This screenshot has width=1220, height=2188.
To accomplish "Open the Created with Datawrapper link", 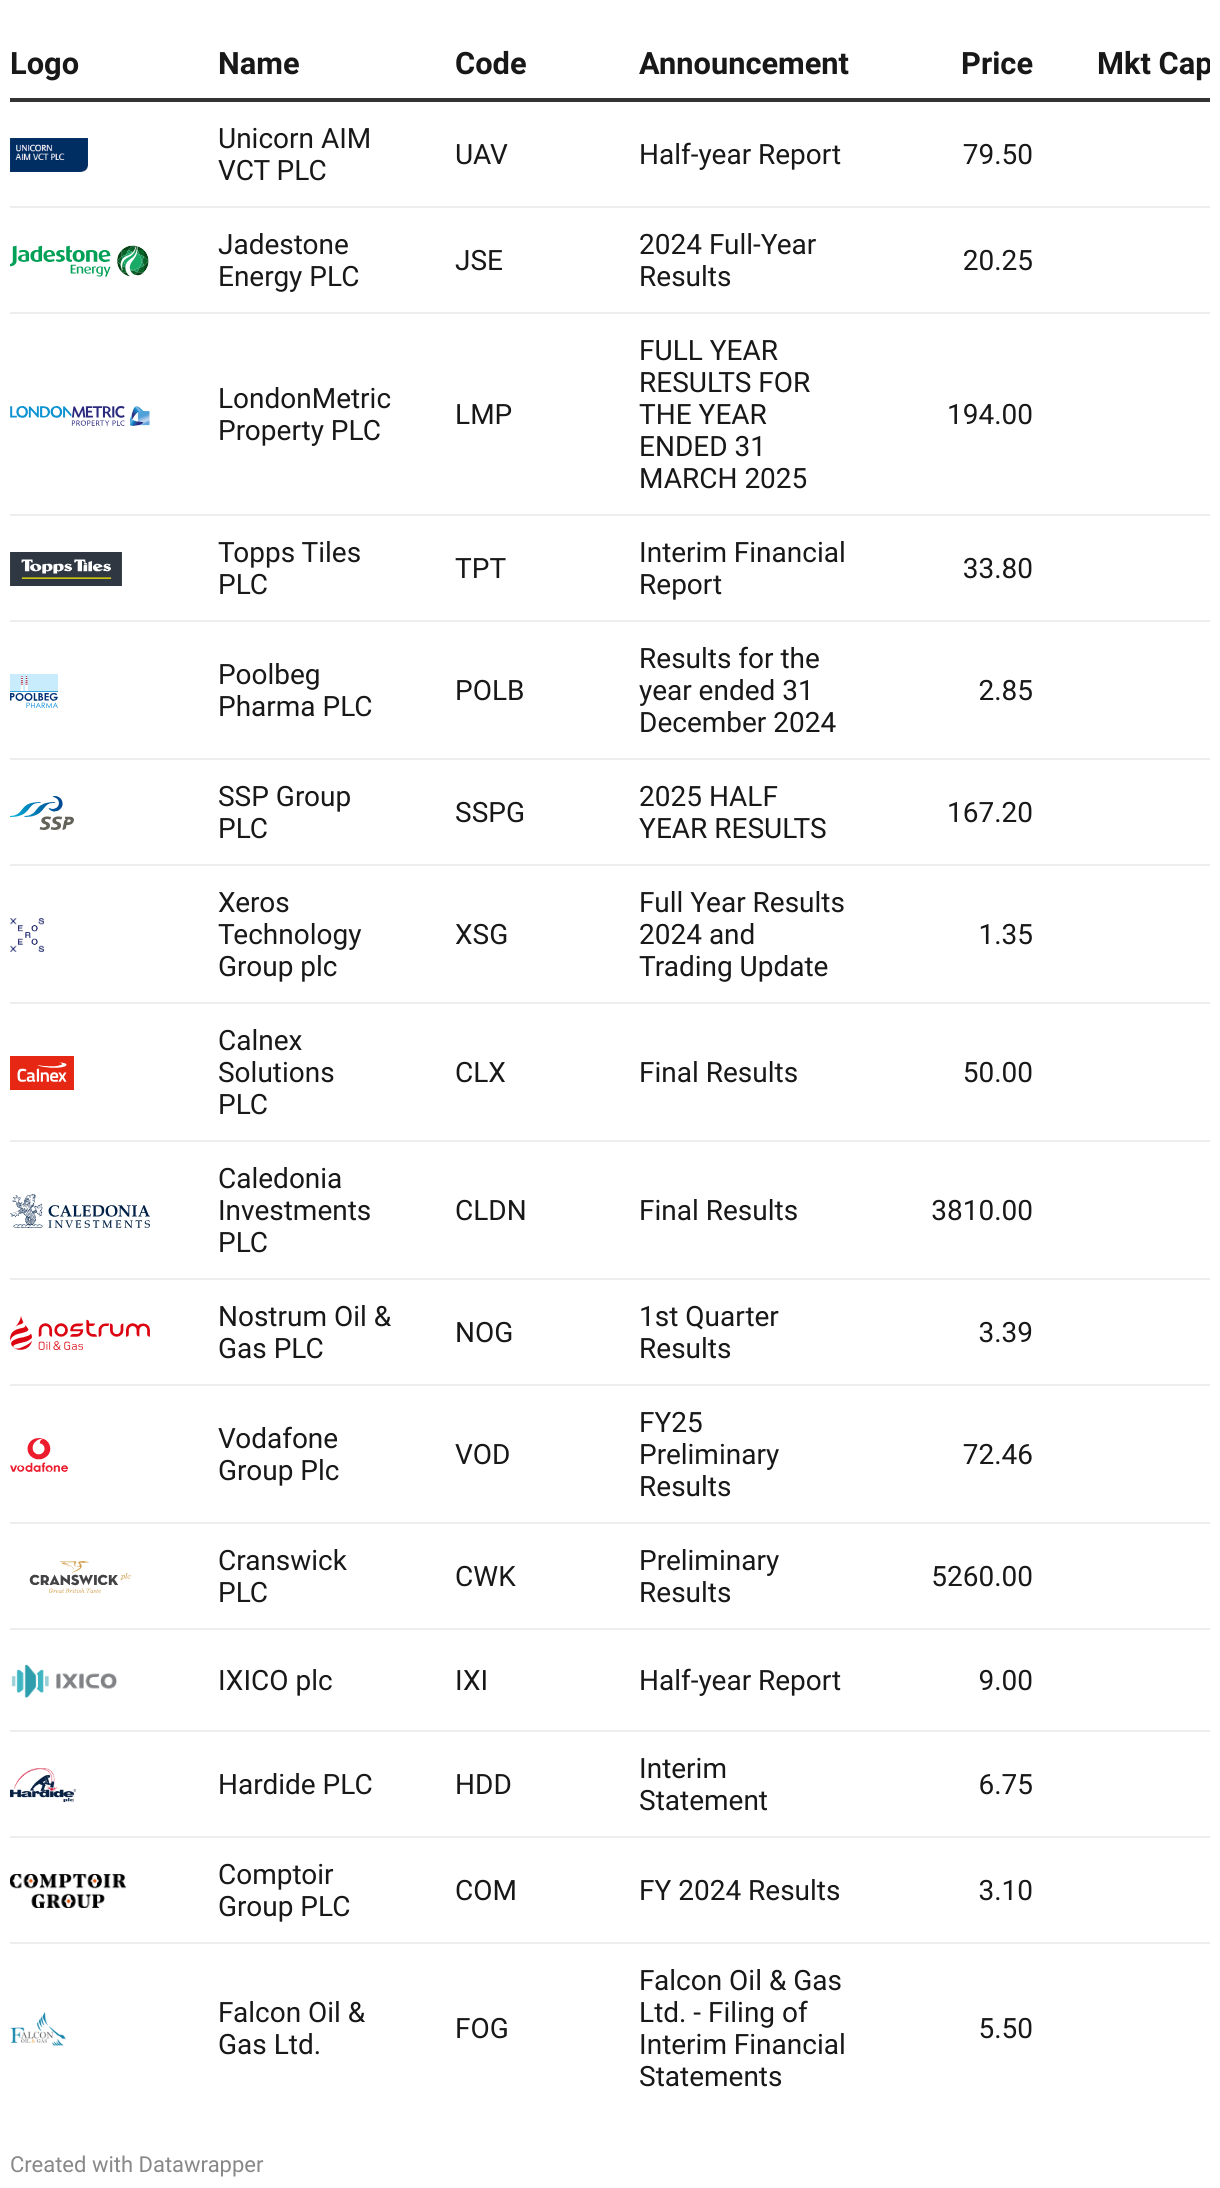I will pyautogui.click(x=137, y=2164).
